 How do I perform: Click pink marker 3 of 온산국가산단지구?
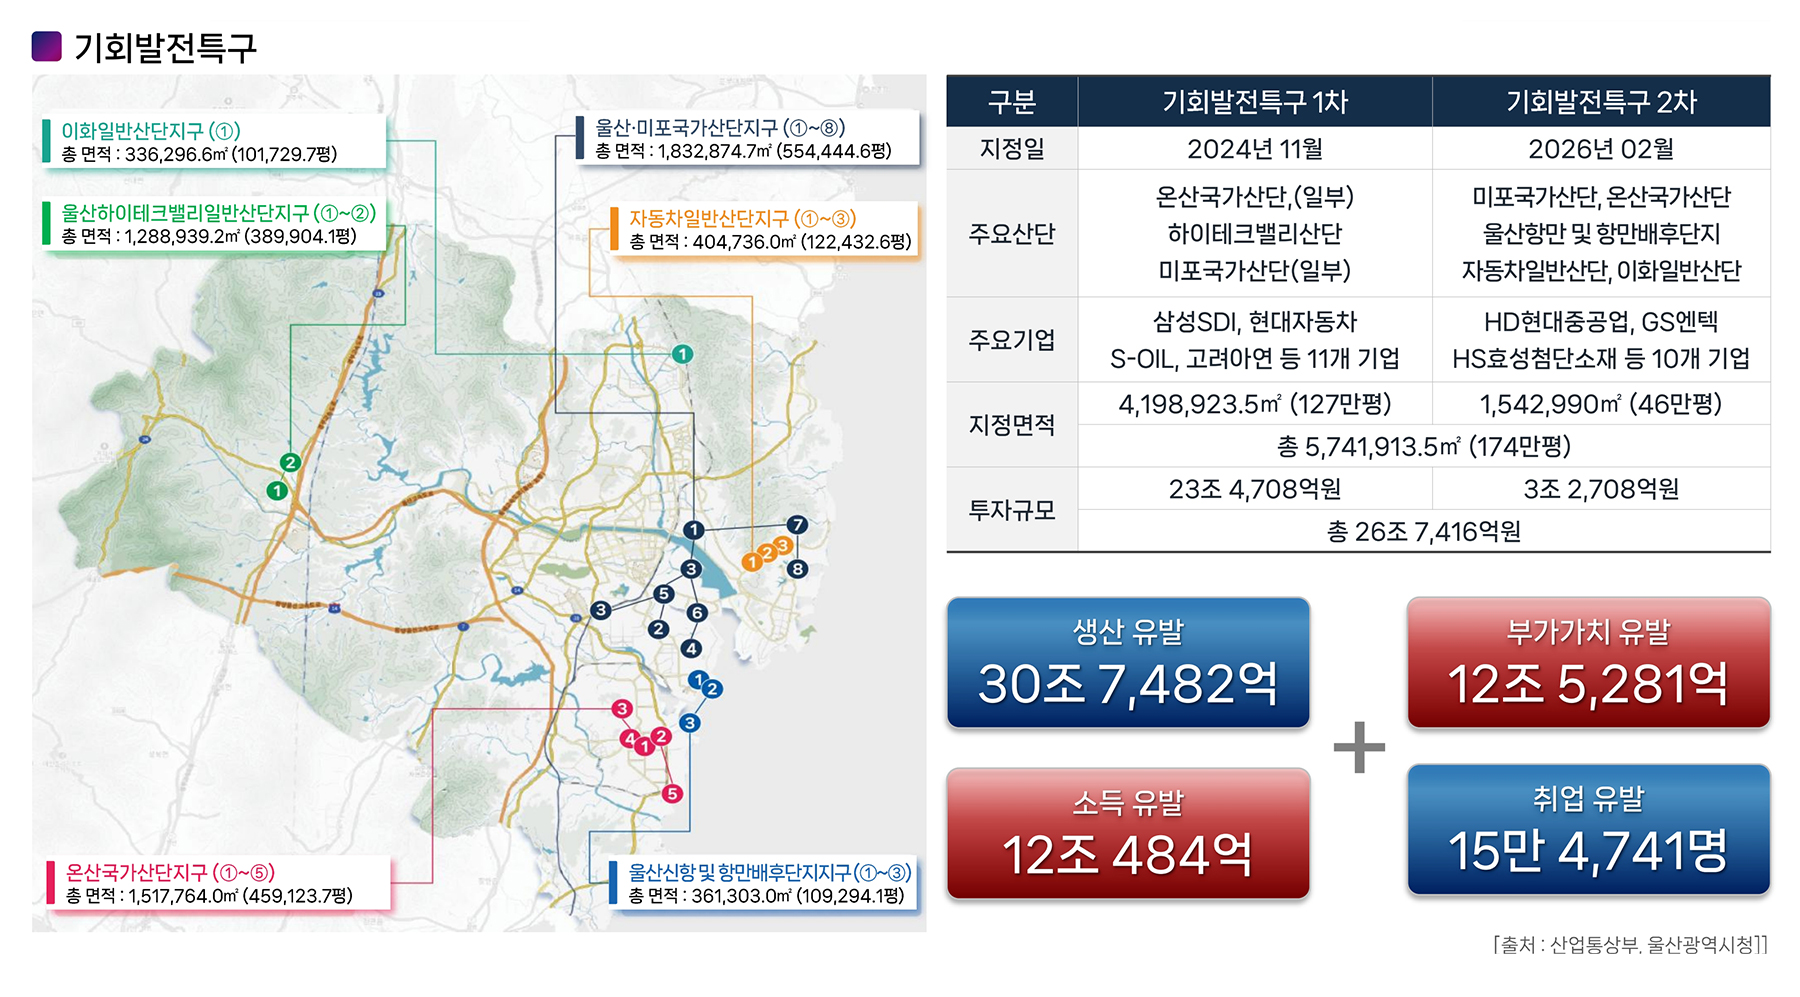click(x=622, y=709)
